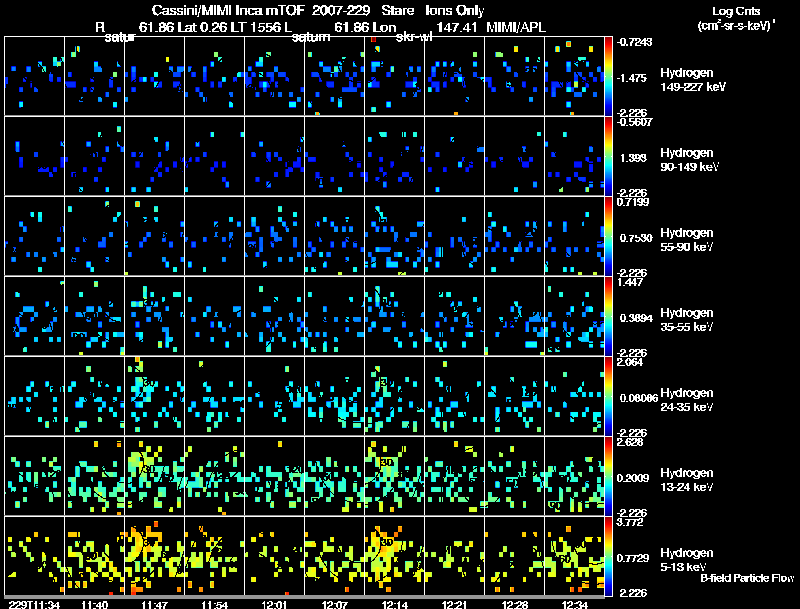Open the Hydrogen 5-13 keV panel at 12:14
This screenshot has height=609, width=800.
click(394, 556)
